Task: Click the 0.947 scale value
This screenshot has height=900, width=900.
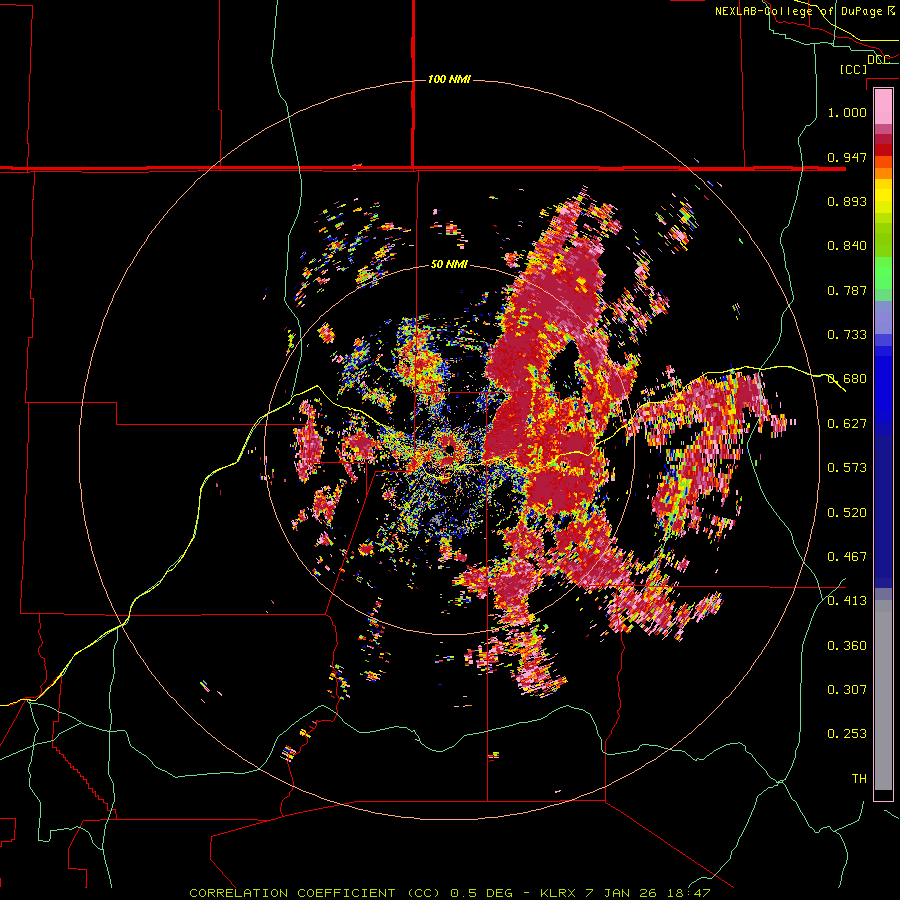Action: click(x=847, y=157)
